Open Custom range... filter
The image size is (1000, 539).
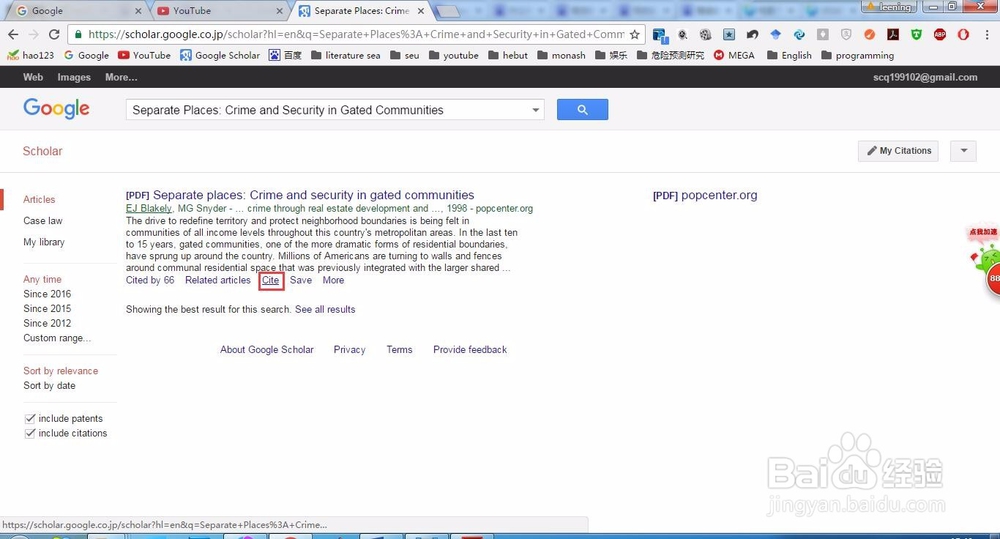click(57, 338)
